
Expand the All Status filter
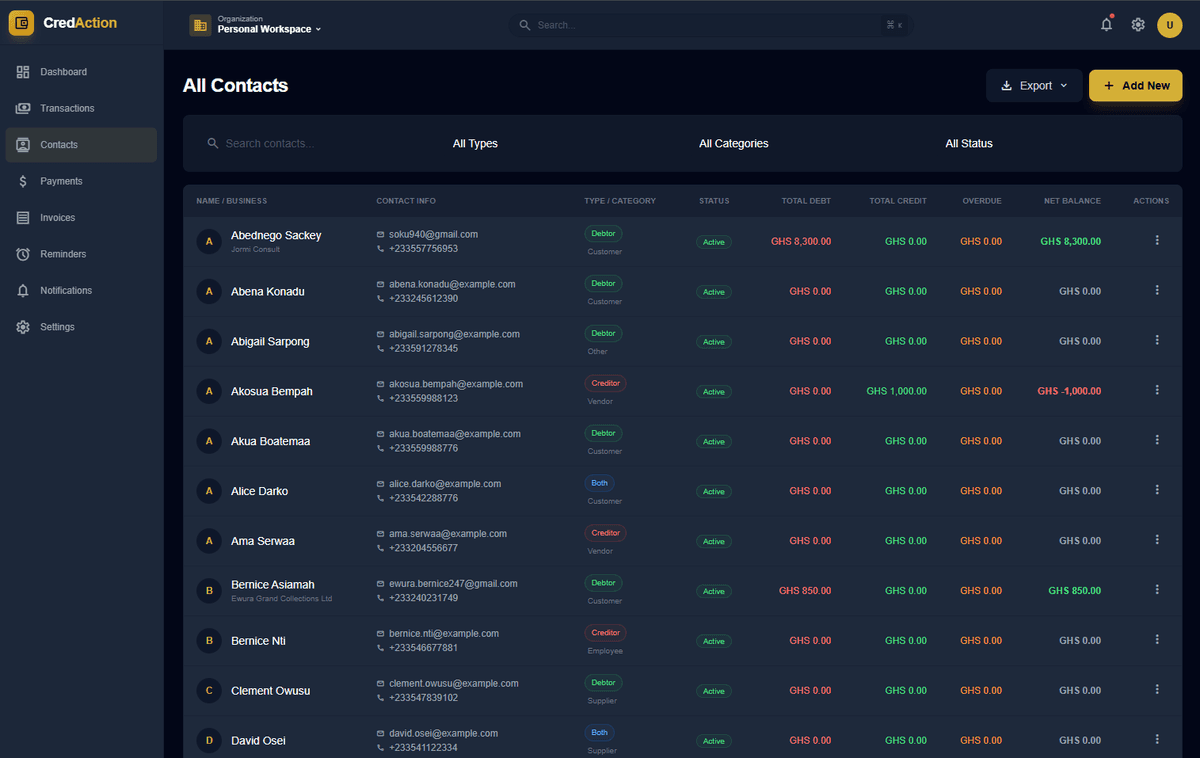(x=968, y=144)
